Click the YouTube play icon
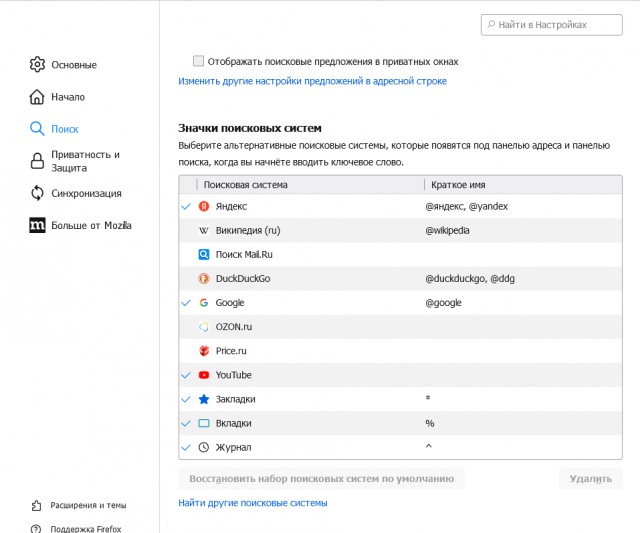The width and height of the screenshot is (640, 533). (x=204, y=375)
